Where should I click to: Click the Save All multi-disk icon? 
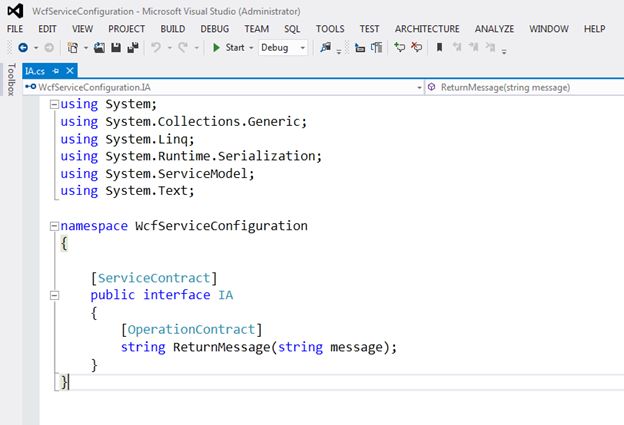133,48
